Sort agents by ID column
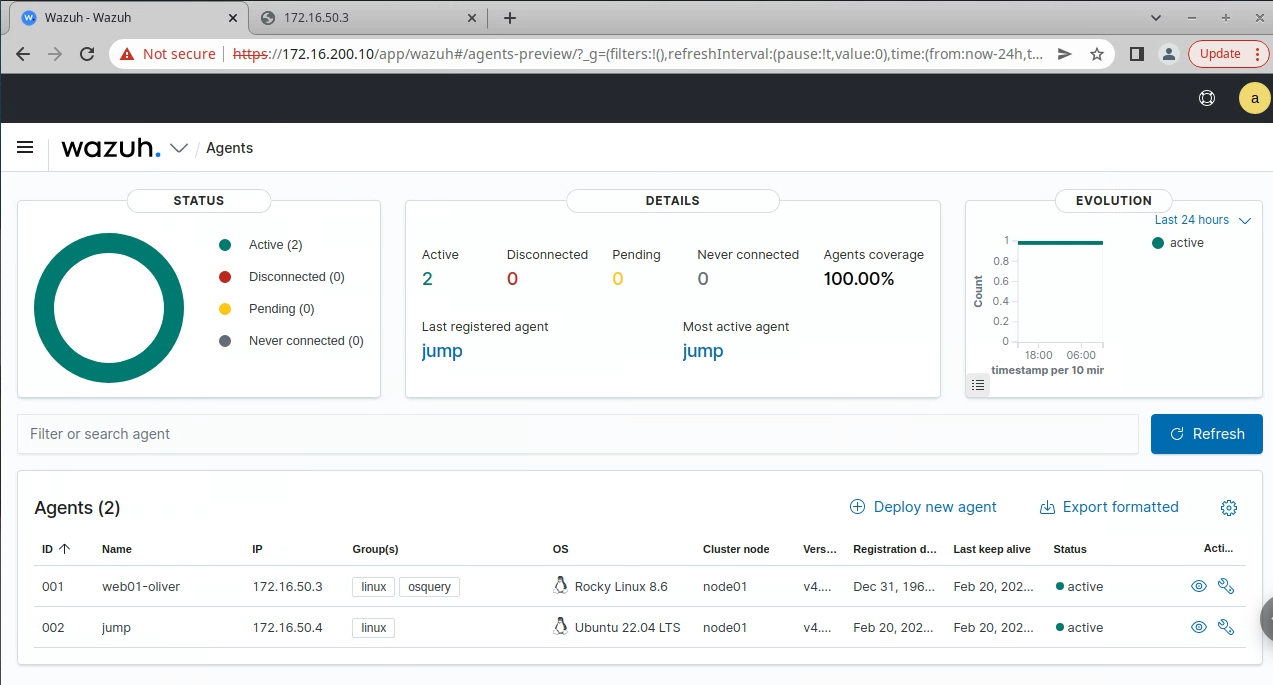Image resolution: width=1273 pixels, height=685 pixels. point(56,549)
